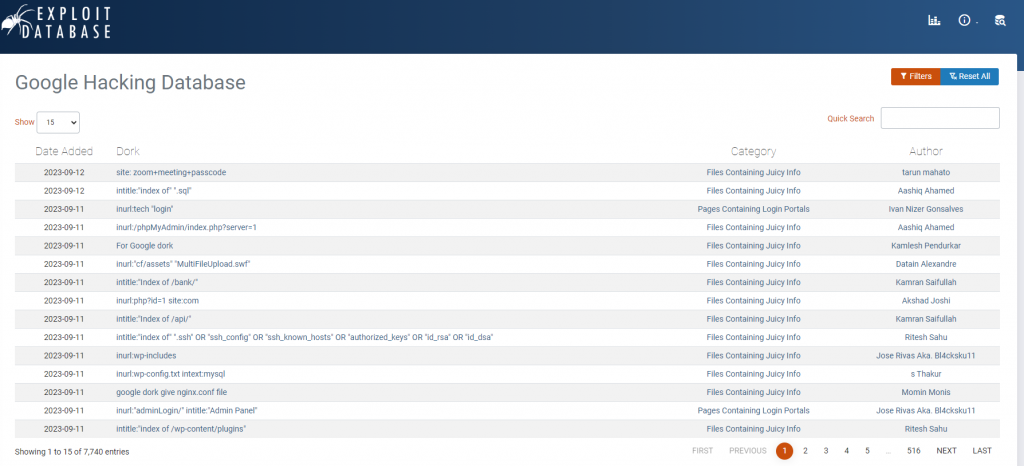Screen dimensions: 1024x466
Task: Open the Show entries dropdown
Action: [x=58, y=122]
